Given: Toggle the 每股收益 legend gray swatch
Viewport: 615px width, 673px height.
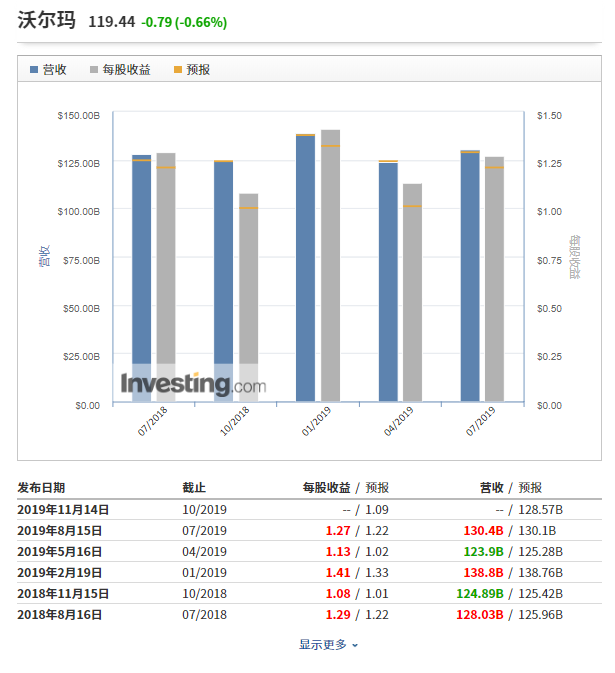Looking at the screenshot, I should pyautogui.click(x=94, y=70).
